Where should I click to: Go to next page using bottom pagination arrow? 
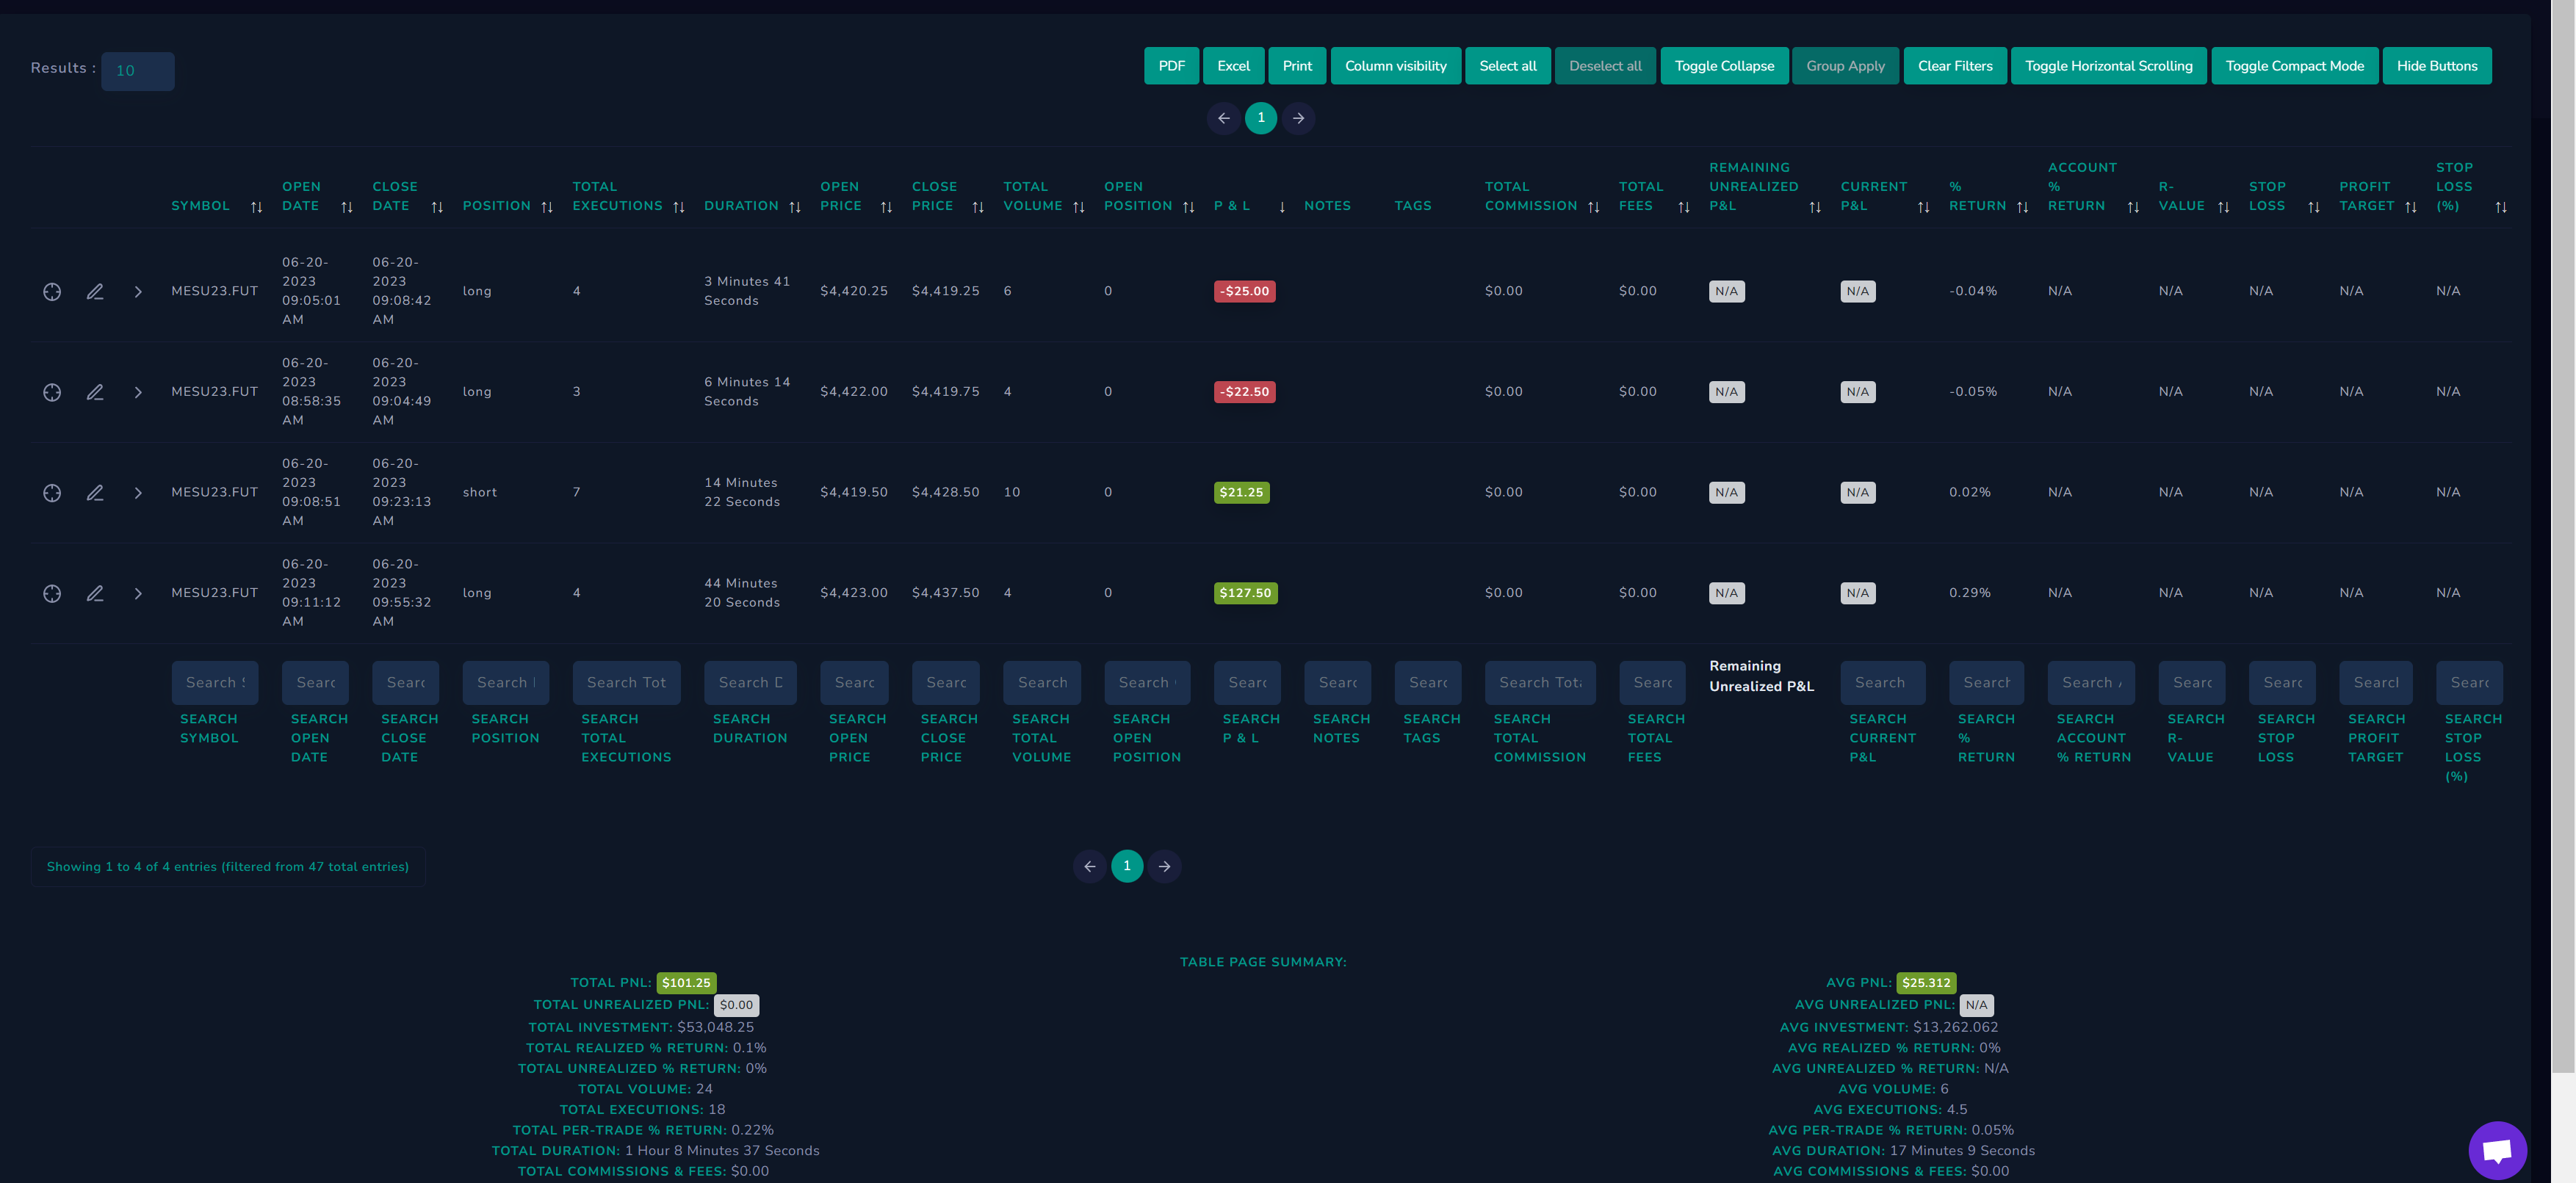[1164, 866]
